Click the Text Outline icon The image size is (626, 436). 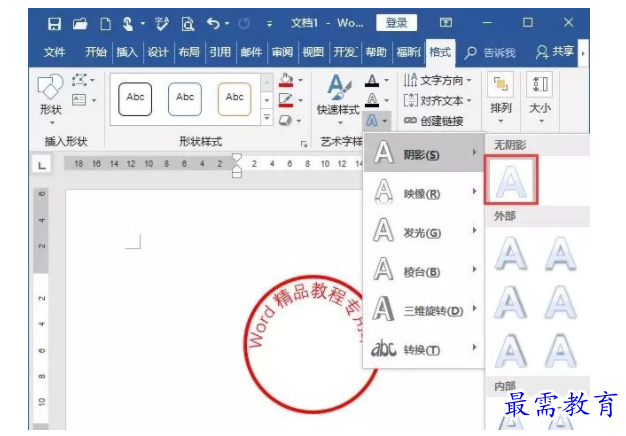point(372,100)
